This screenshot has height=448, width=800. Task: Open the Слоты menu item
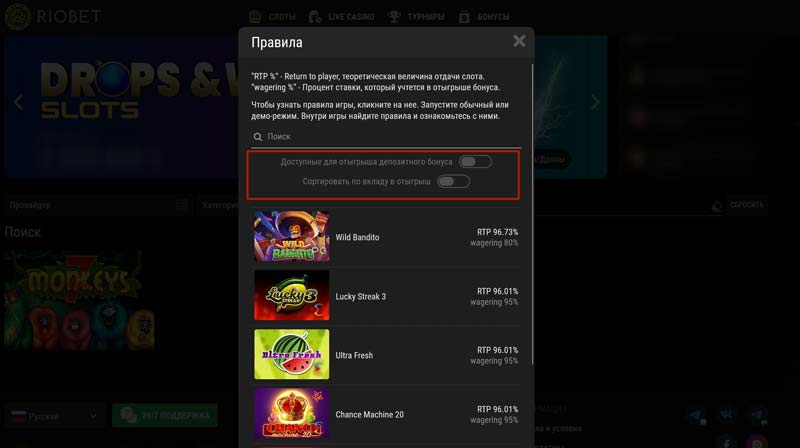tap(272, 17)
